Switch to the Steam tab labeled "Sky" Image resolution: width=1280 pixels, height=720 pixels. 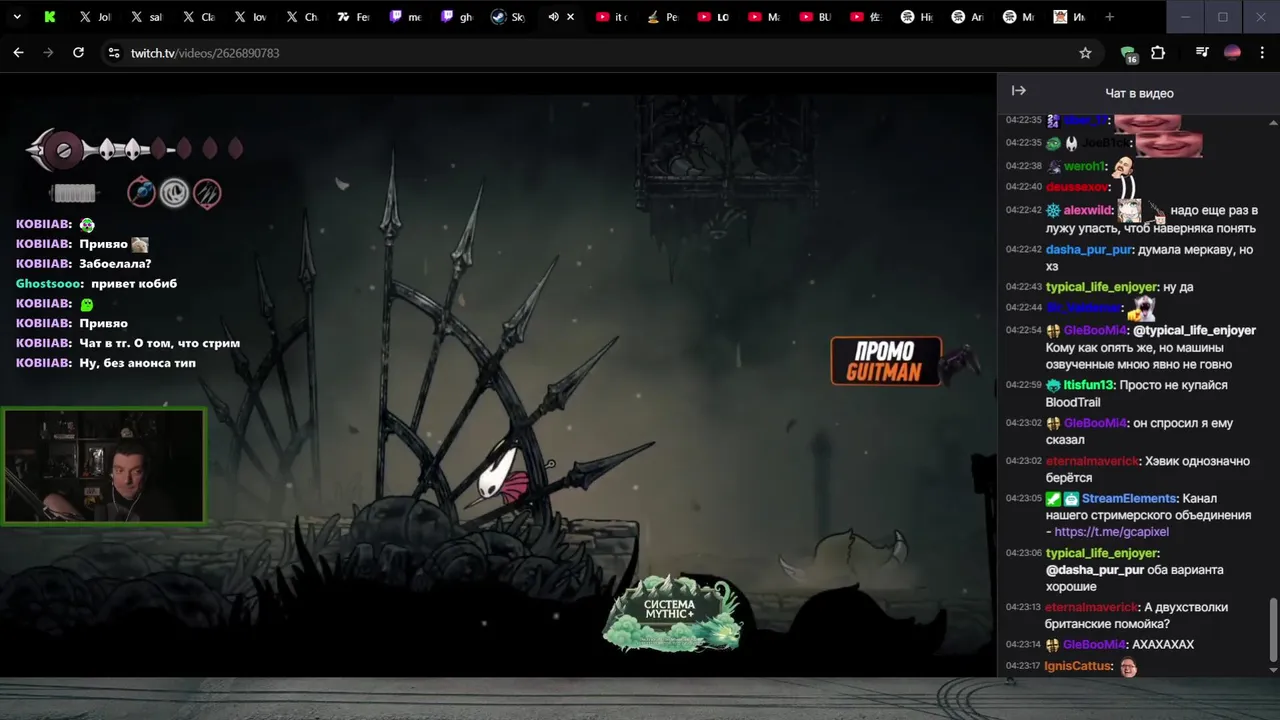(x=509, y=17)
